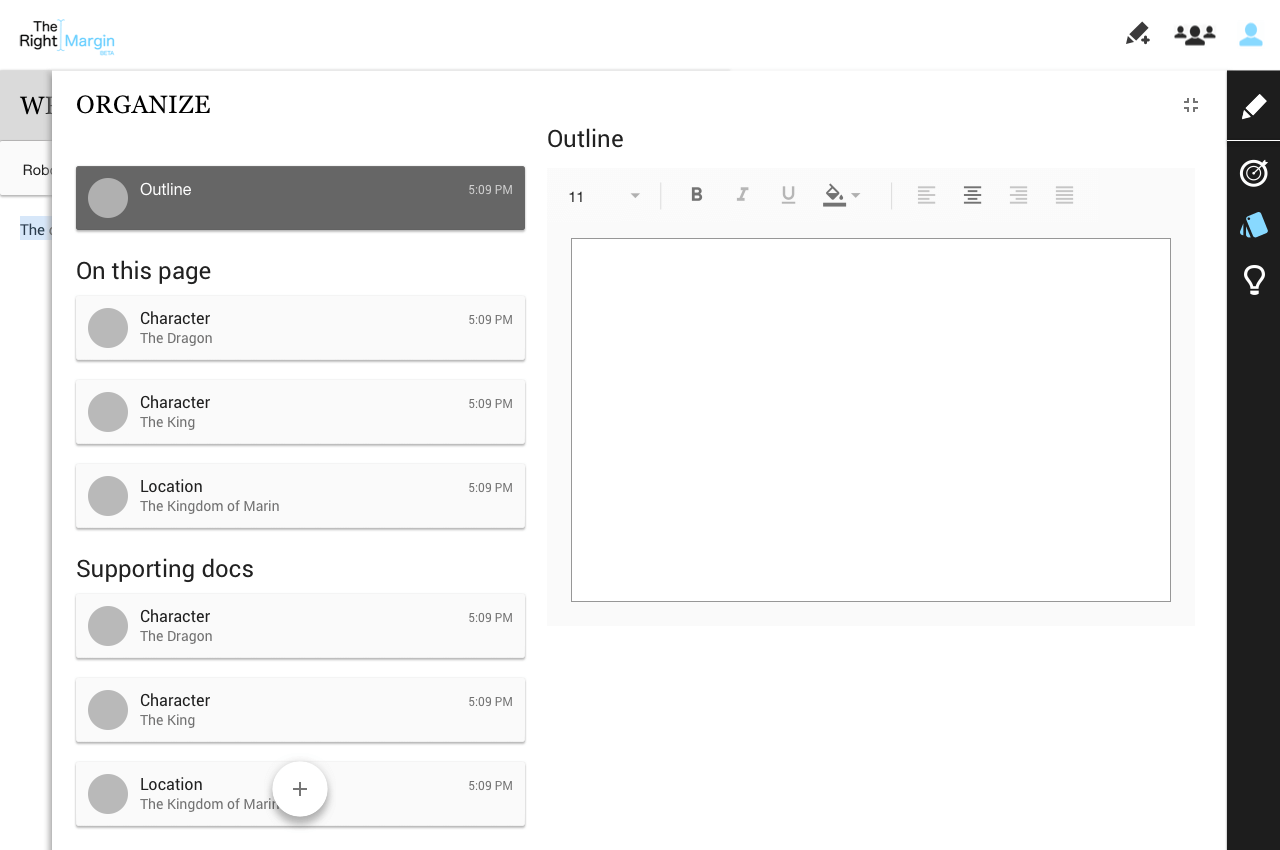Open the goals target icon in sidebar
The width and height of the screenshot is (1280, 850).
pos(1253,173)
